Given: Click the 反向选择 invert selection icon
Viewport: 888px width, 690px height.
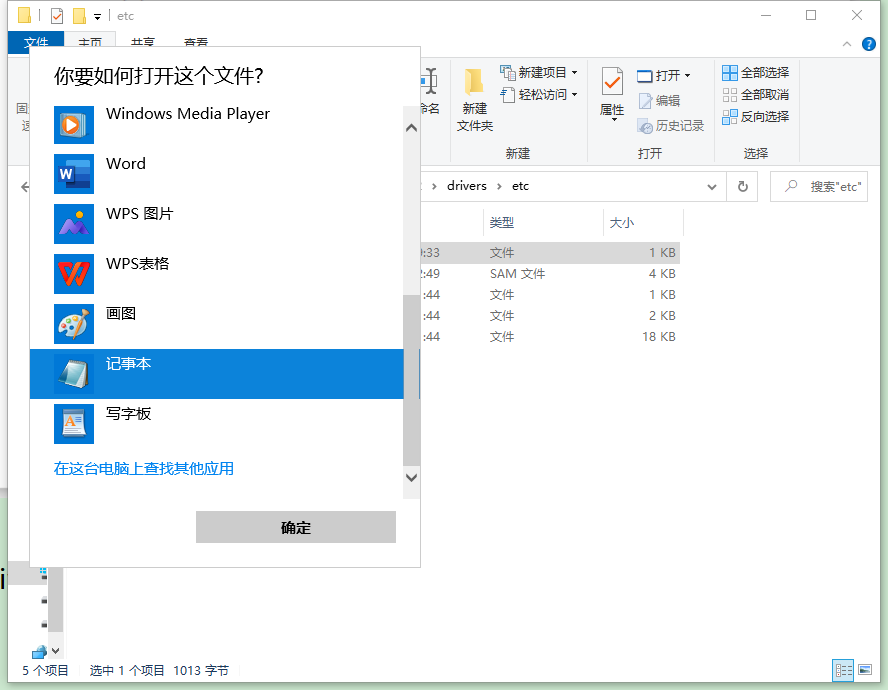Looking at the screenshot, I should tap(730, 117).
